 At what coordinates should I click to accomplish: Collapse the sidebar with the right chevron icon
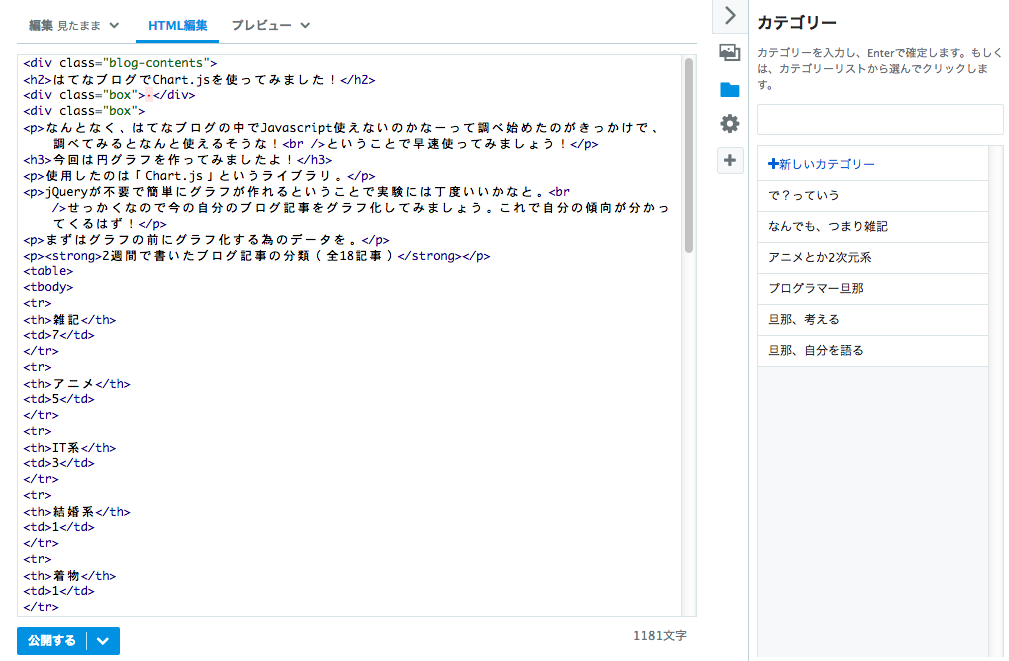(730, 15)
